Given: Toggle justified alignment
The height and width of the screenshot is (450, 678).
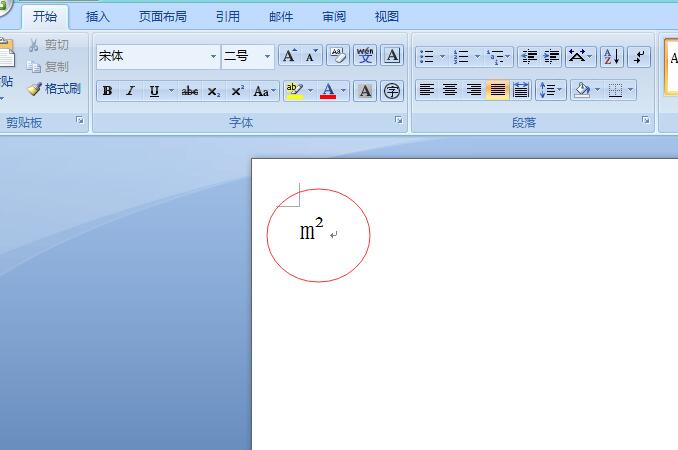Looking at the screenshot, I should 497,90.
